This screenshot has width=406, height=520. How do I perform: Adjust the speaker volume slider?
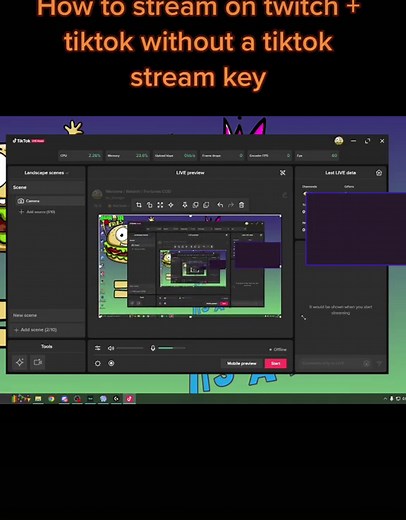click(130, 348)
